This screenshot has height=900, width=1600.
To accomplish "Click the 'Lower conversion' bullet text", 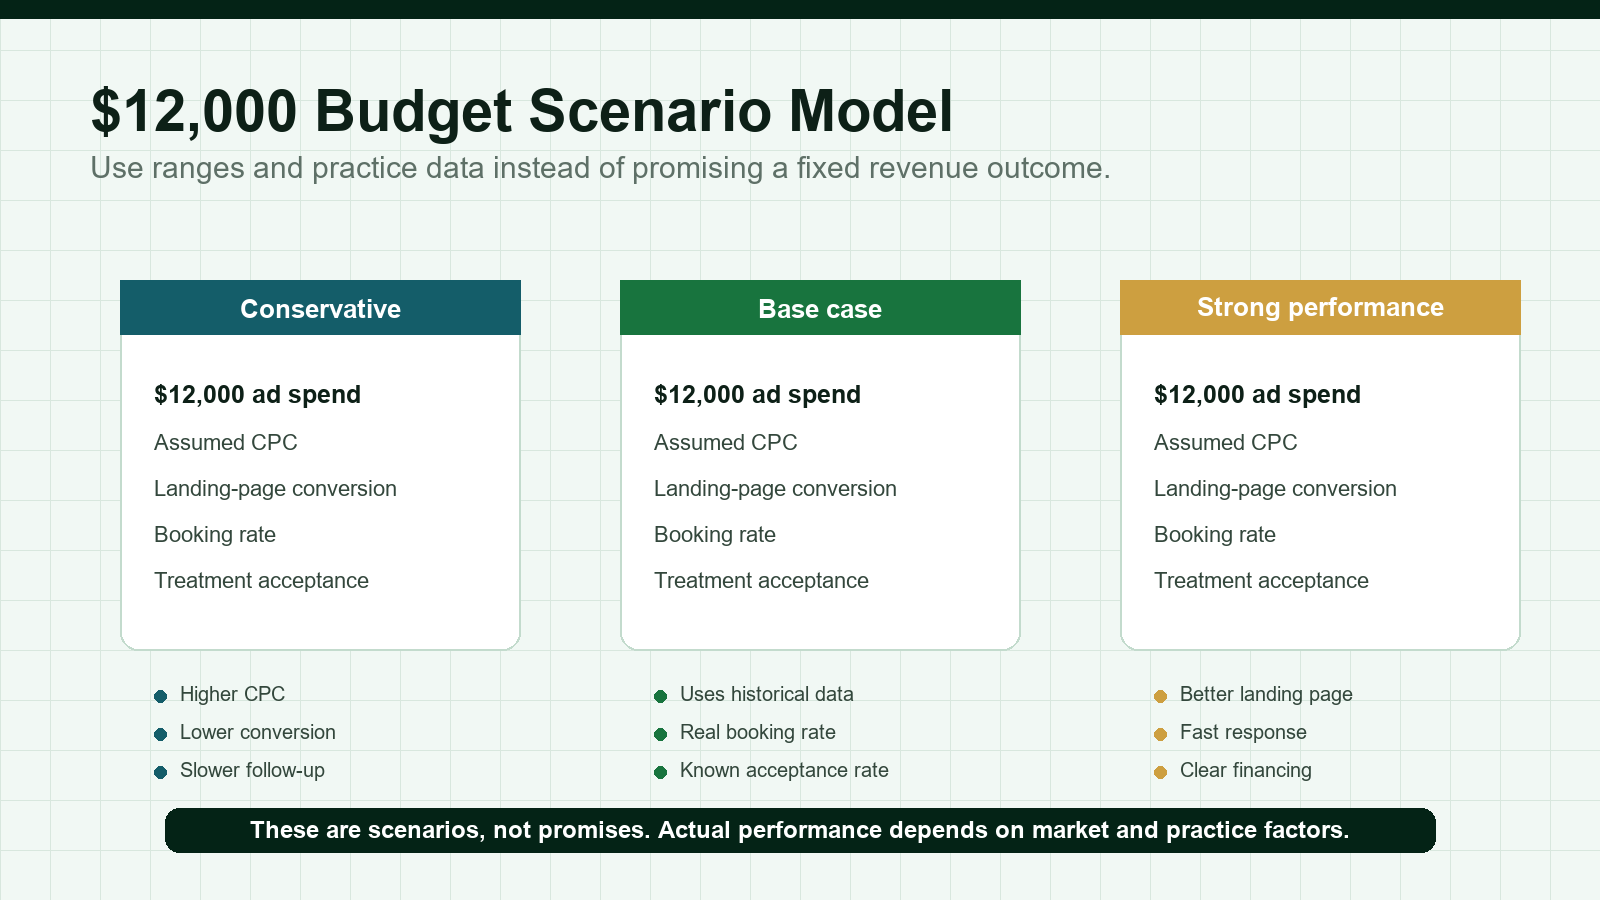I will 258,732.
